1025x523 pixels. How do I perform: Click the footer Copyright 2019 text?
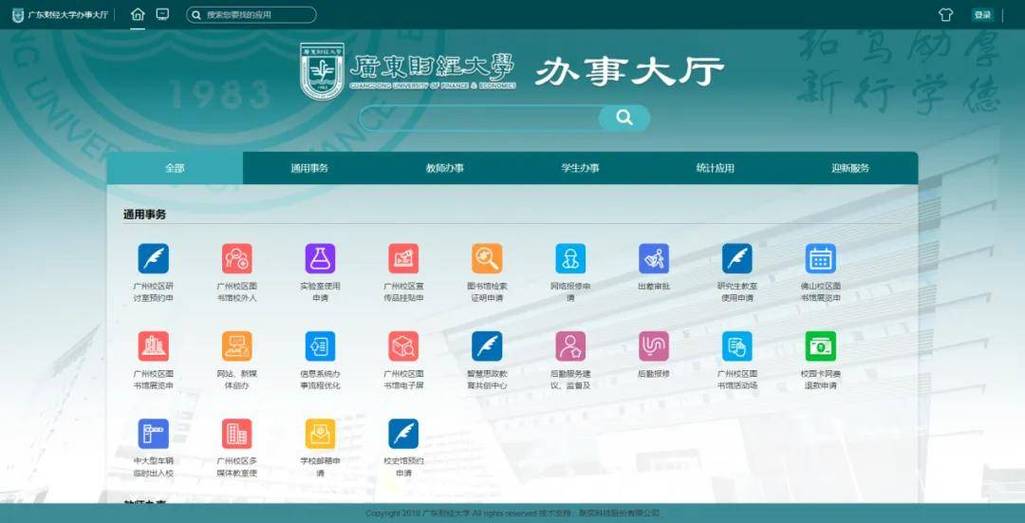[512, 513]
